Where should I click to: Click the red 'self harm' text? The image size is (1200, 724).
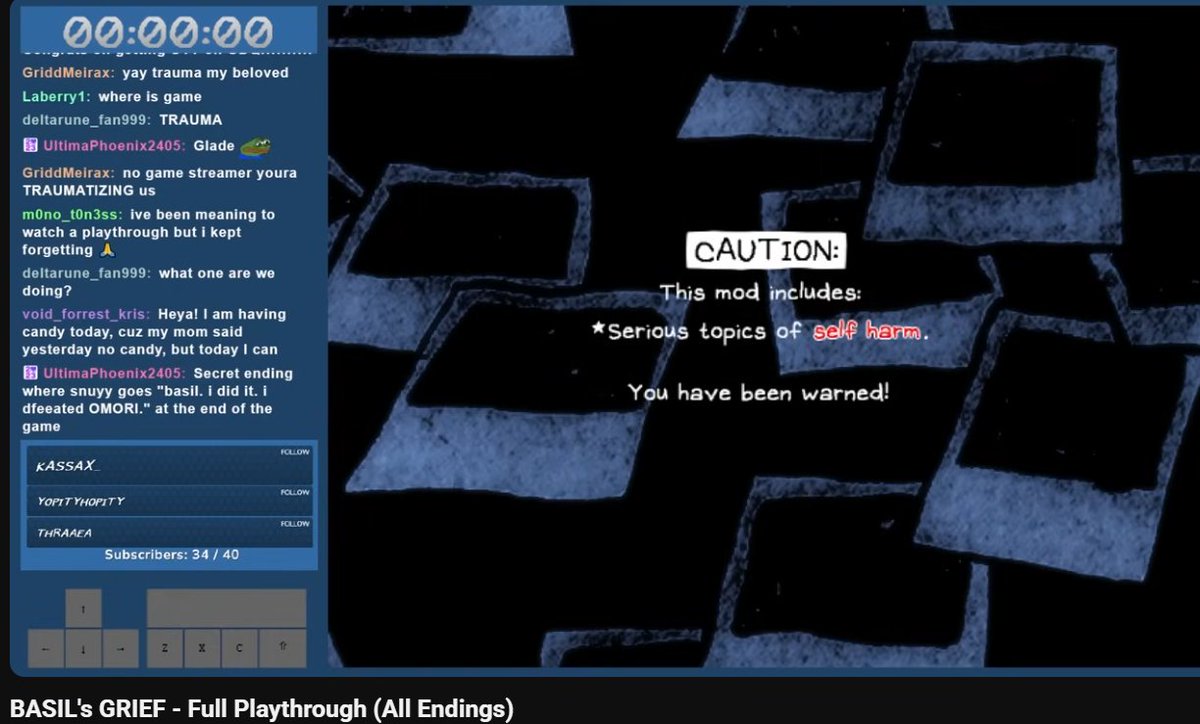(x=866, y=331)
